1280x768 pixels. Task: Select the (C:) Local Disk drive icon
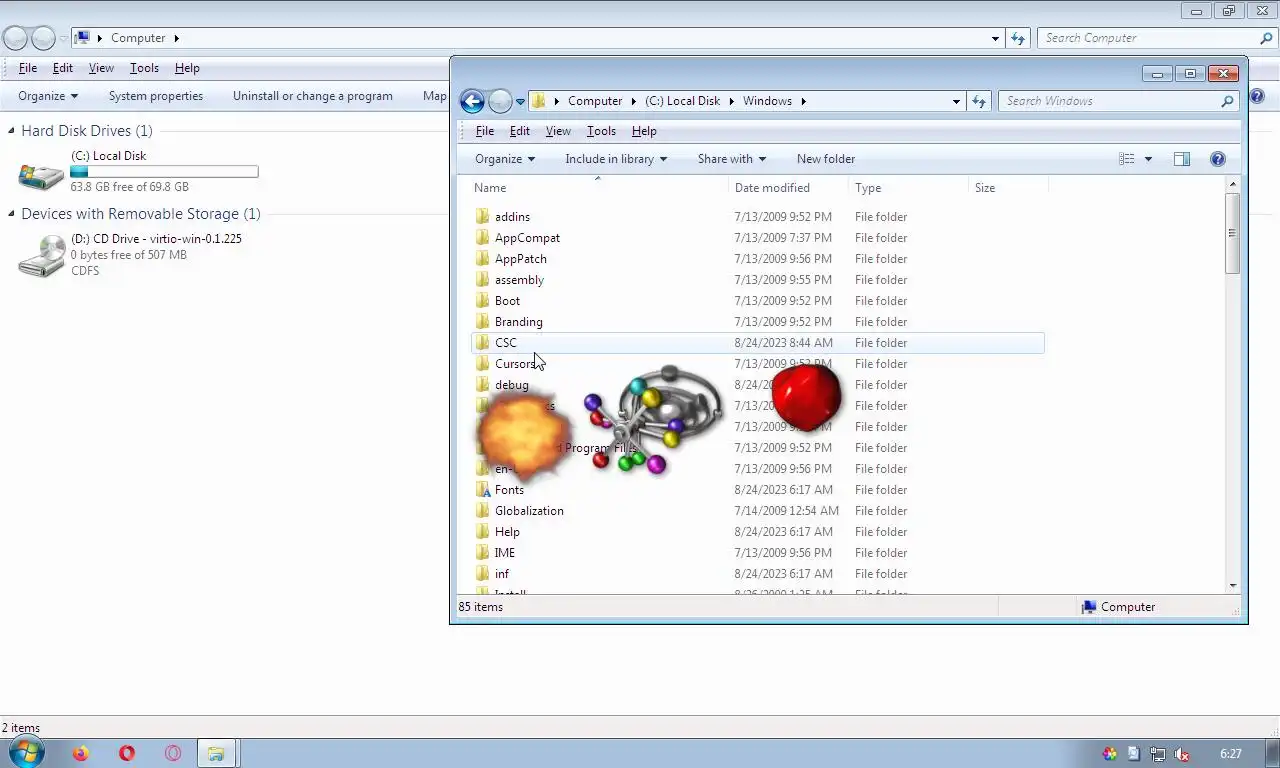tap(41, 176)
